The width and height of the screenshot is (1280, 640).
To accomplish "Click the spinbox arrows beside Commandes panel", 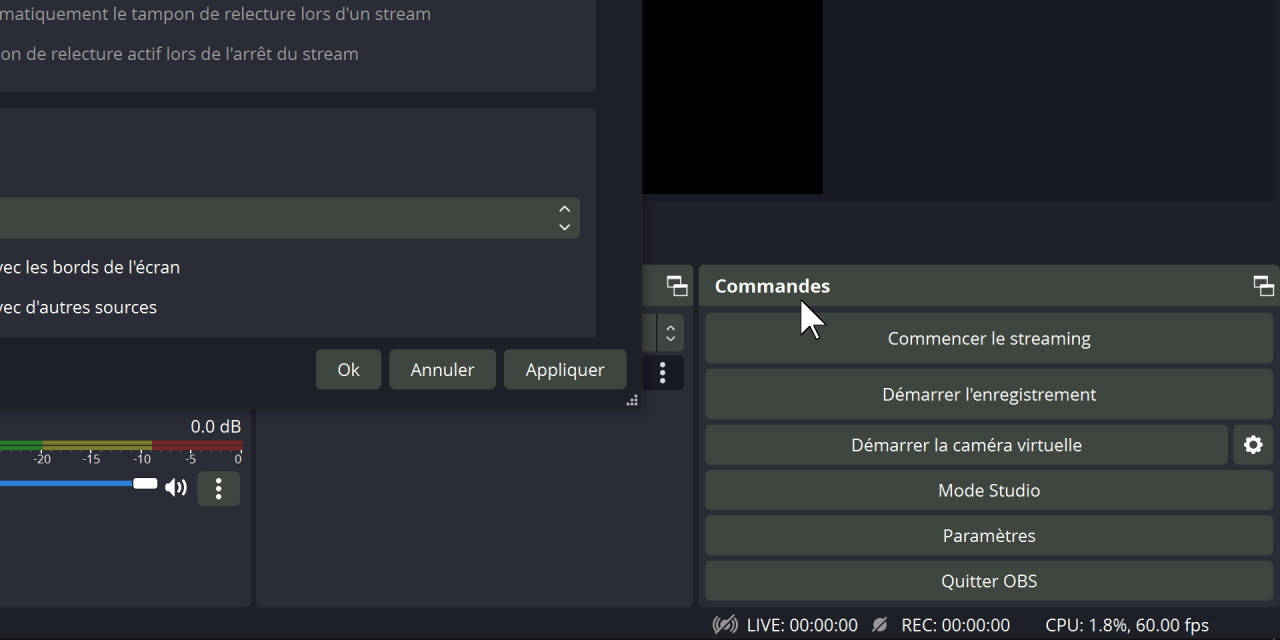I will [x=670, y=331].
